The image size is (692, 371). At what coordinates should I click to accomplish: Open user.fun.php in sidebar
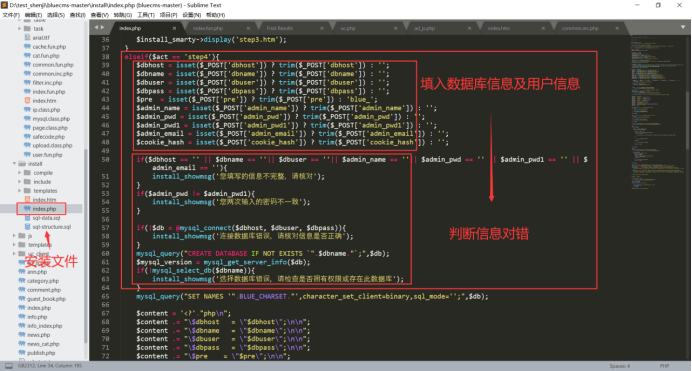pyautogui.click(x=47, y=155)
